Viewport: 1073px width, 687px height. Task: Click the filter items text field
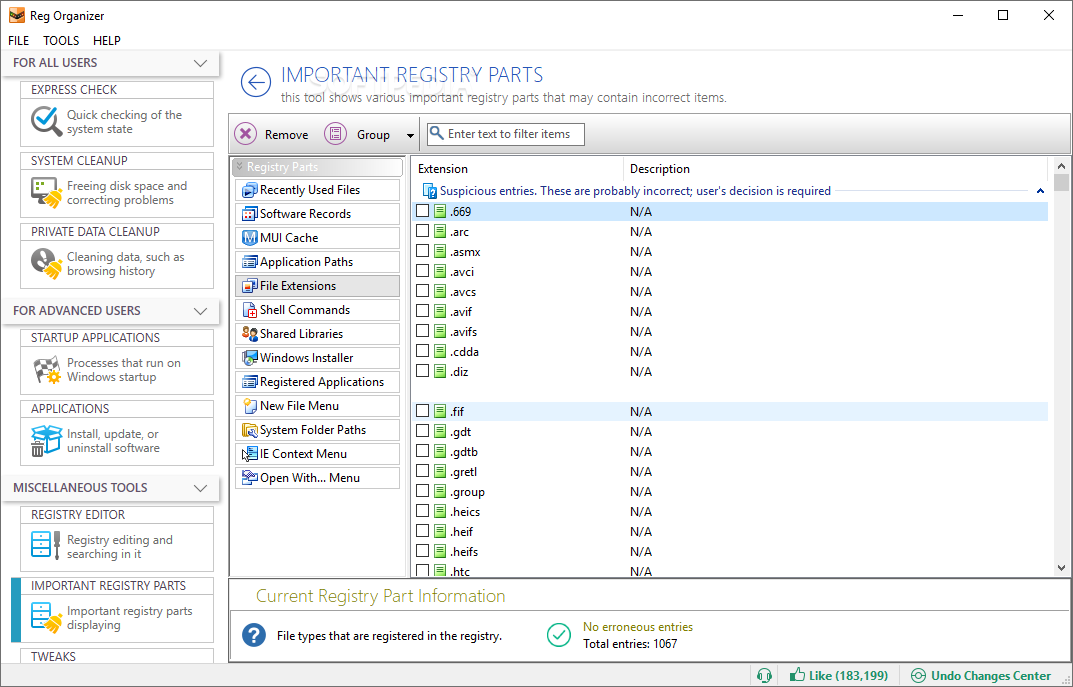pos(506,134)
